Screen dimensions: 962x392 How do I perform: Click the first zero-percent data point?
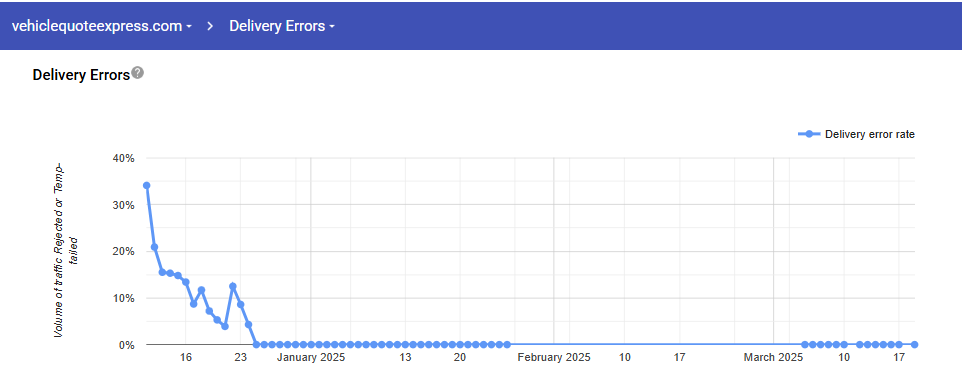tap(256, 345)
